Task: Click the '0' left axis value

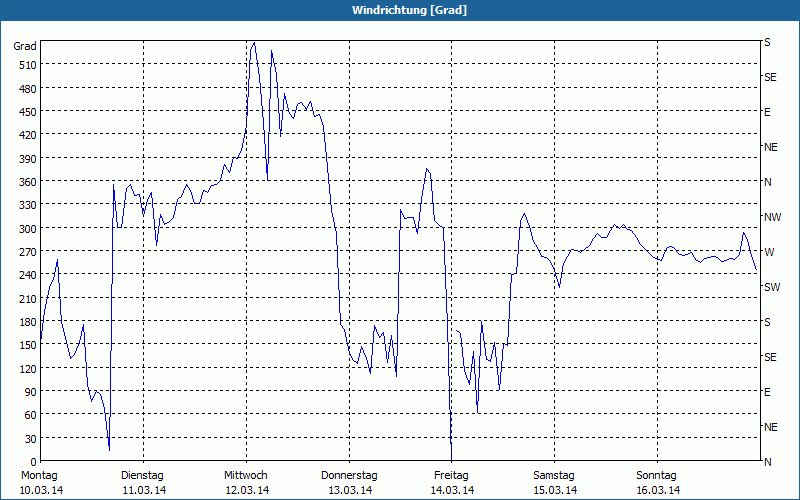Action: click(34, 462)
